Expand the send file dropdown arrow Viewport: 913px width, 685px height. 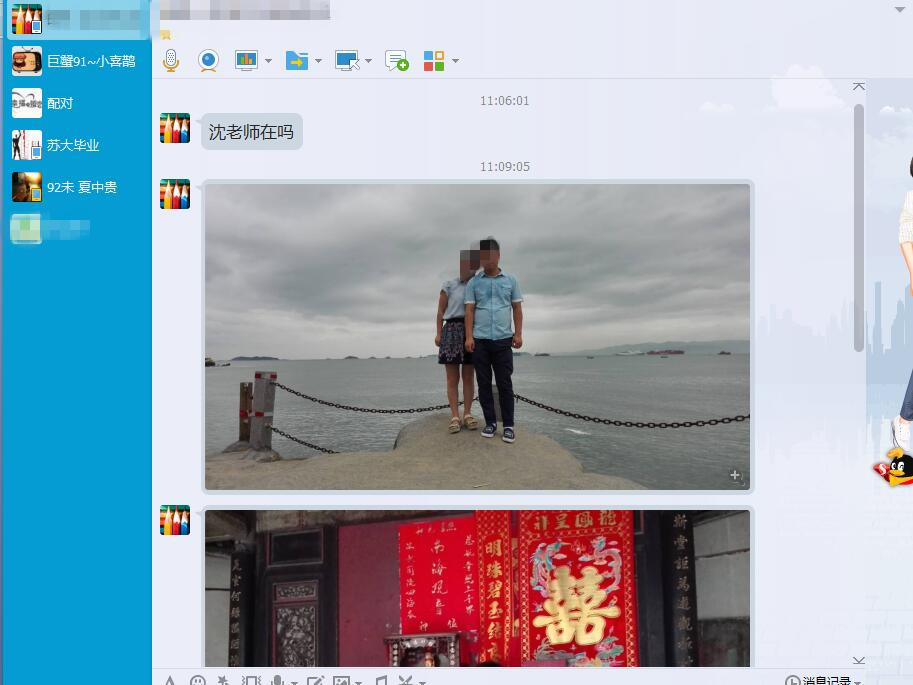(x=319, y=61)
